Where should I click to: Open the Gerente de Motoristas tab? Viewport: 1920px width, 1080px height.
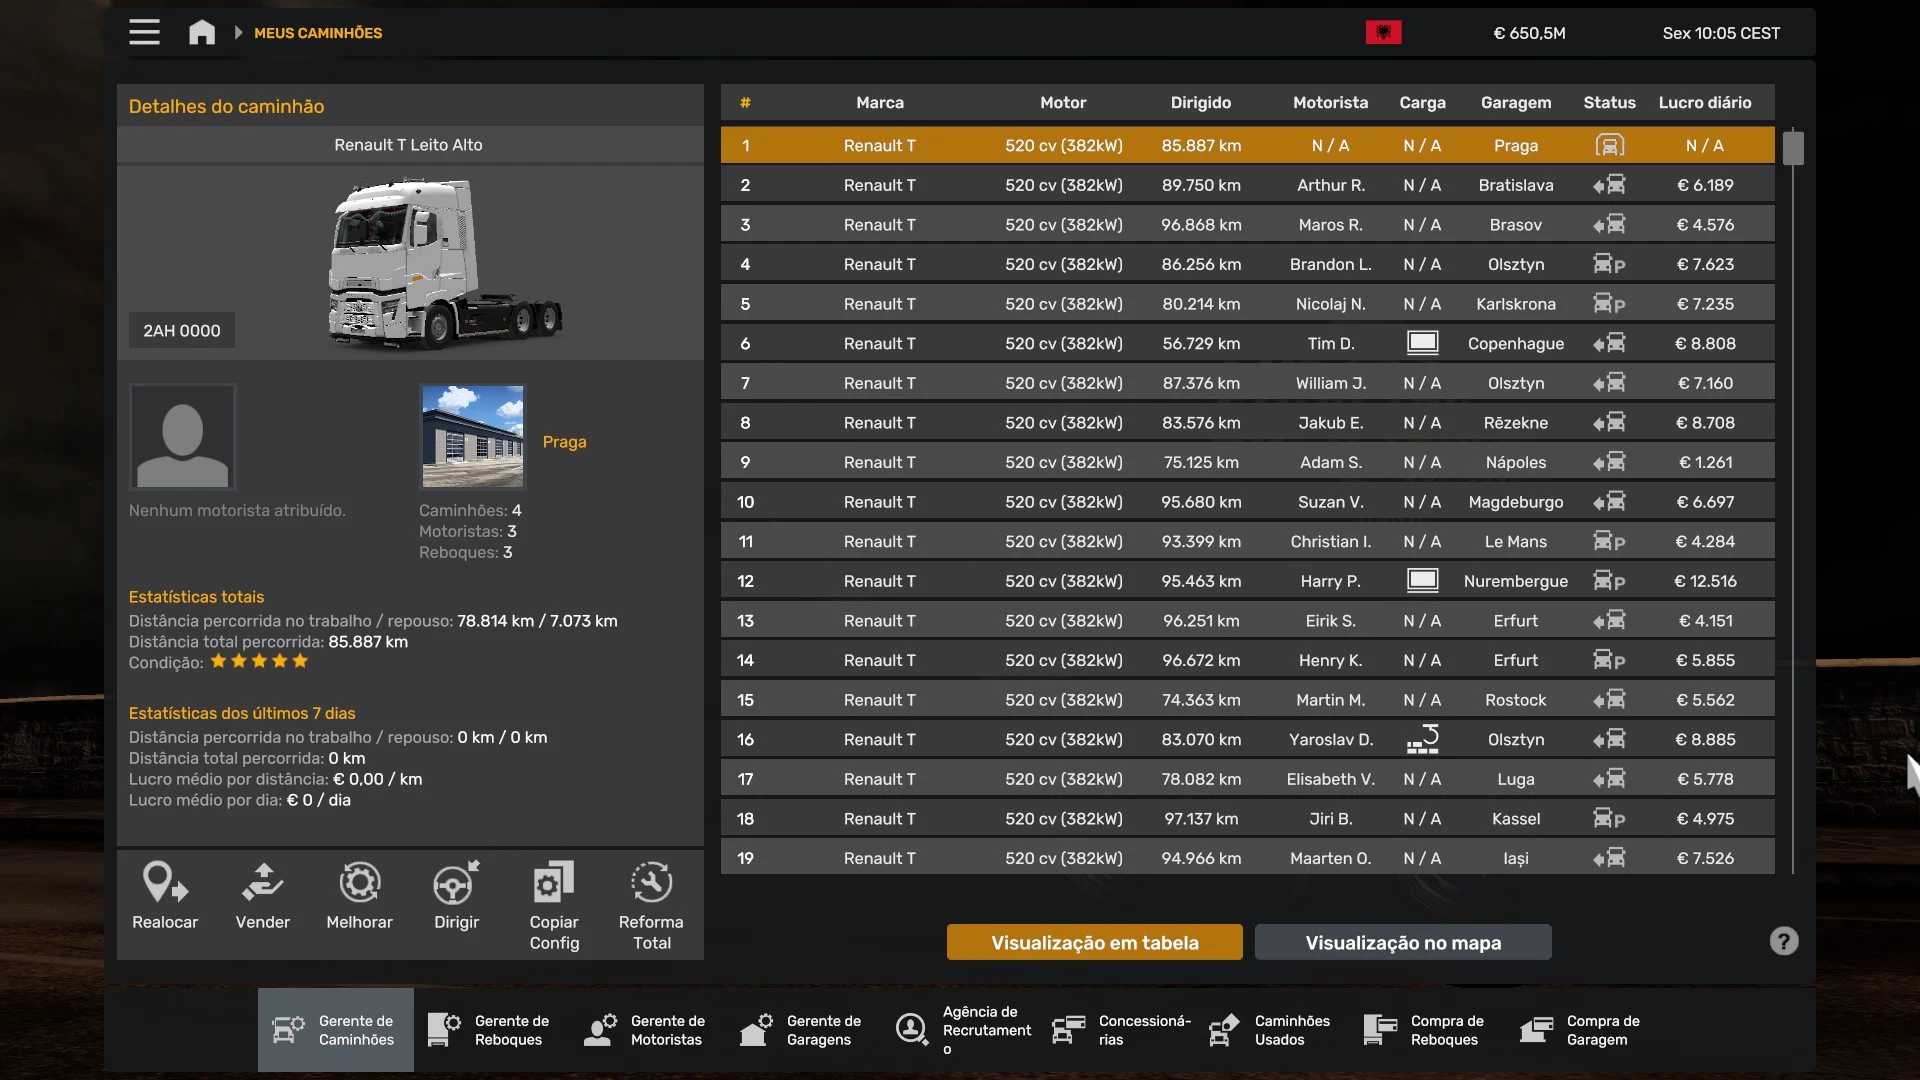click(646, 1030)
